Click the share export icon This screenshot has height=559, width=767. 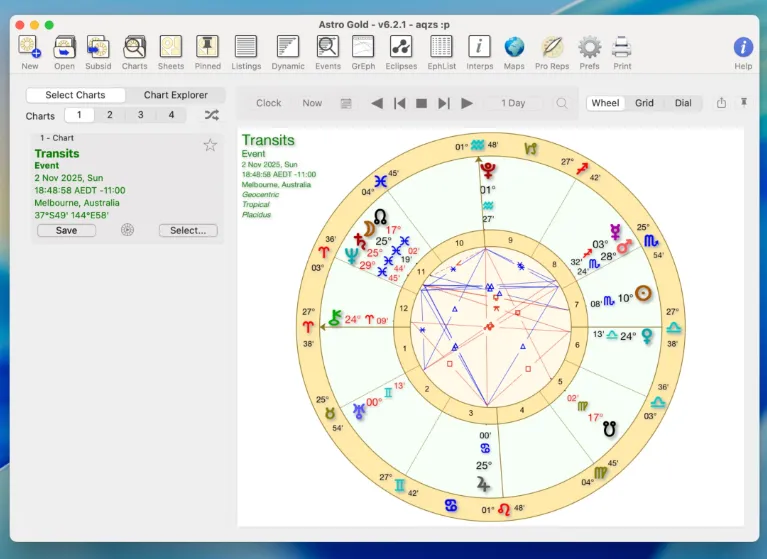click(x=721, y=103)
